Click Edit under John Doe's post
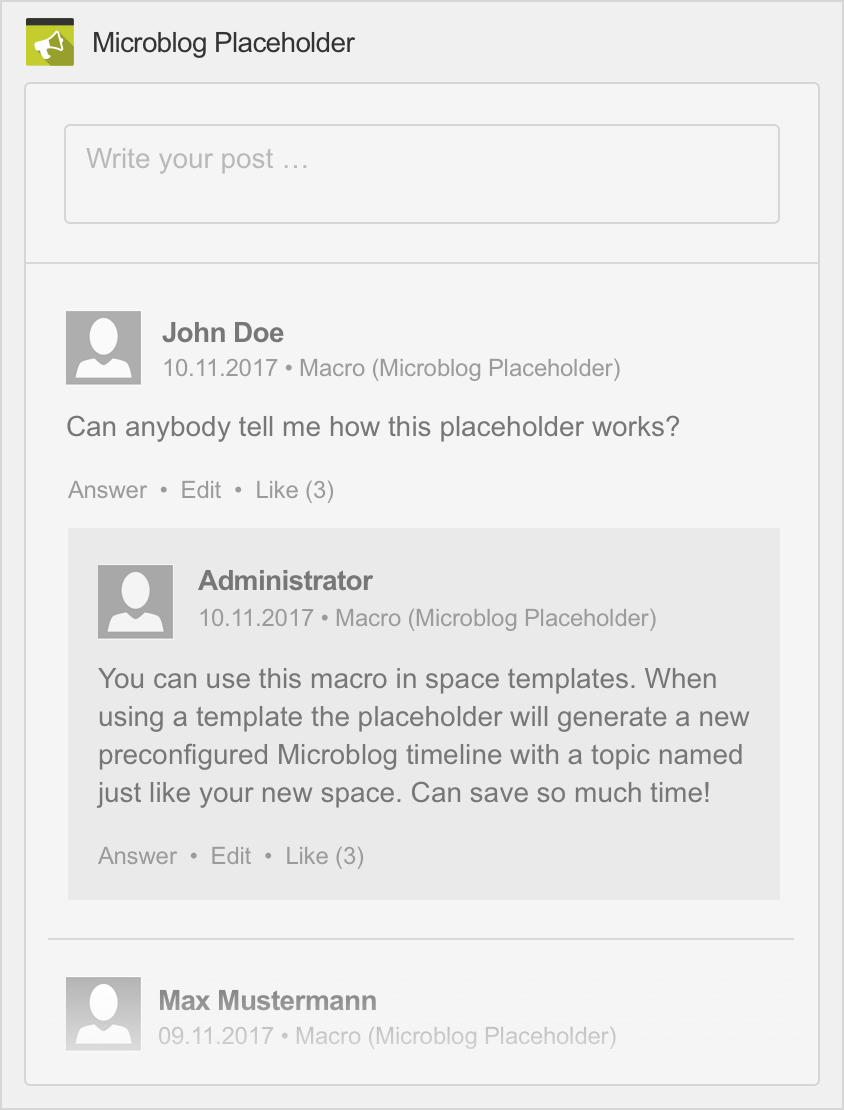The width and height of the screenshot is (844, 1110). [x=201, y=490]
